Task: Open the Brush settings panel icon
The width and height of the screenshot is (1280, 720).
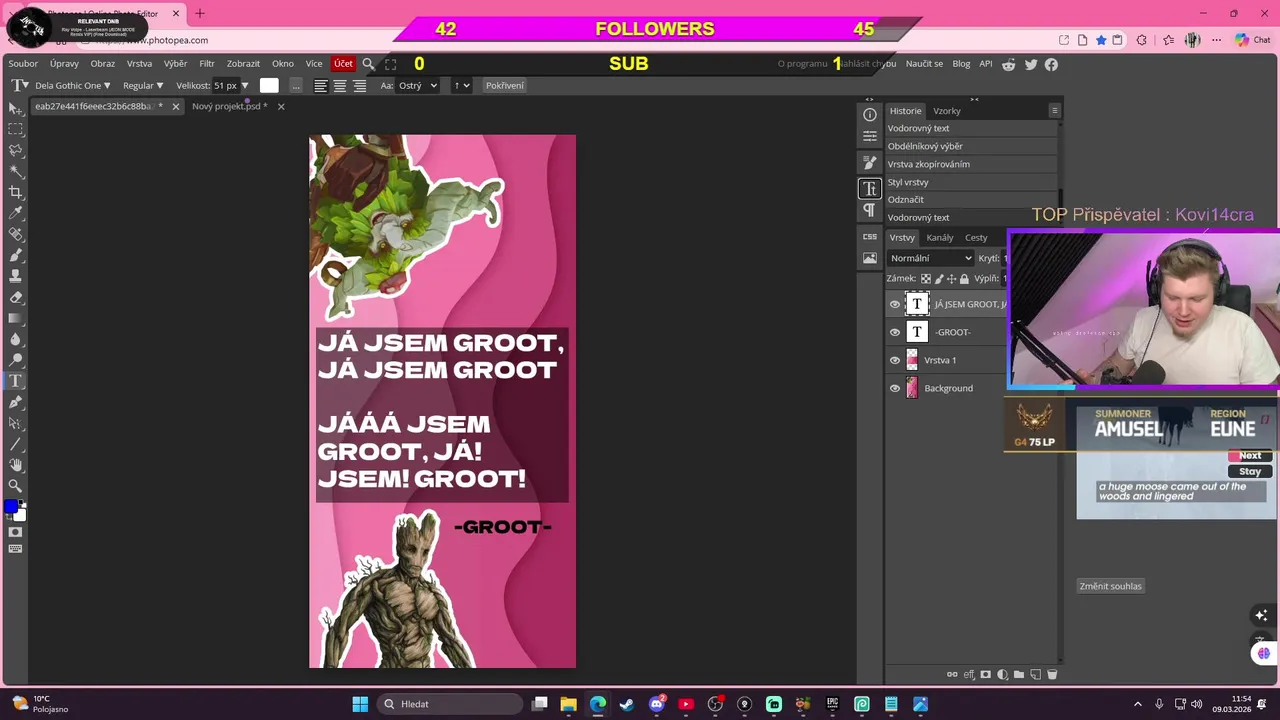Action: pyautogui.click(x=870, y=162)
